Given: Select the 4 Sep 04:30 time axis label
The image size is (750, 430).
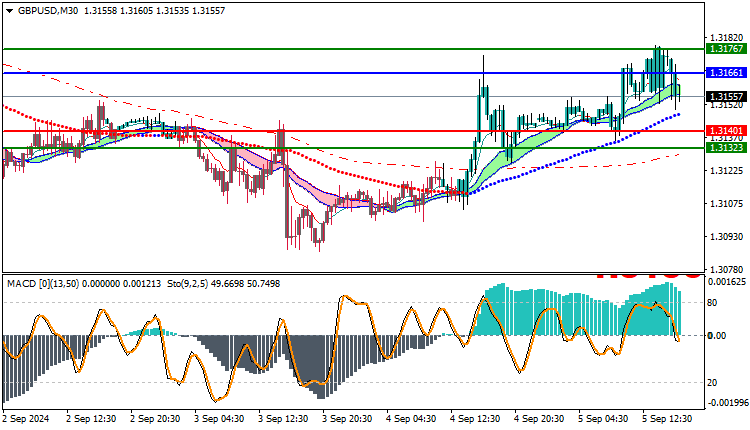Looking at the screenshot, I should [x=411, y=419].
